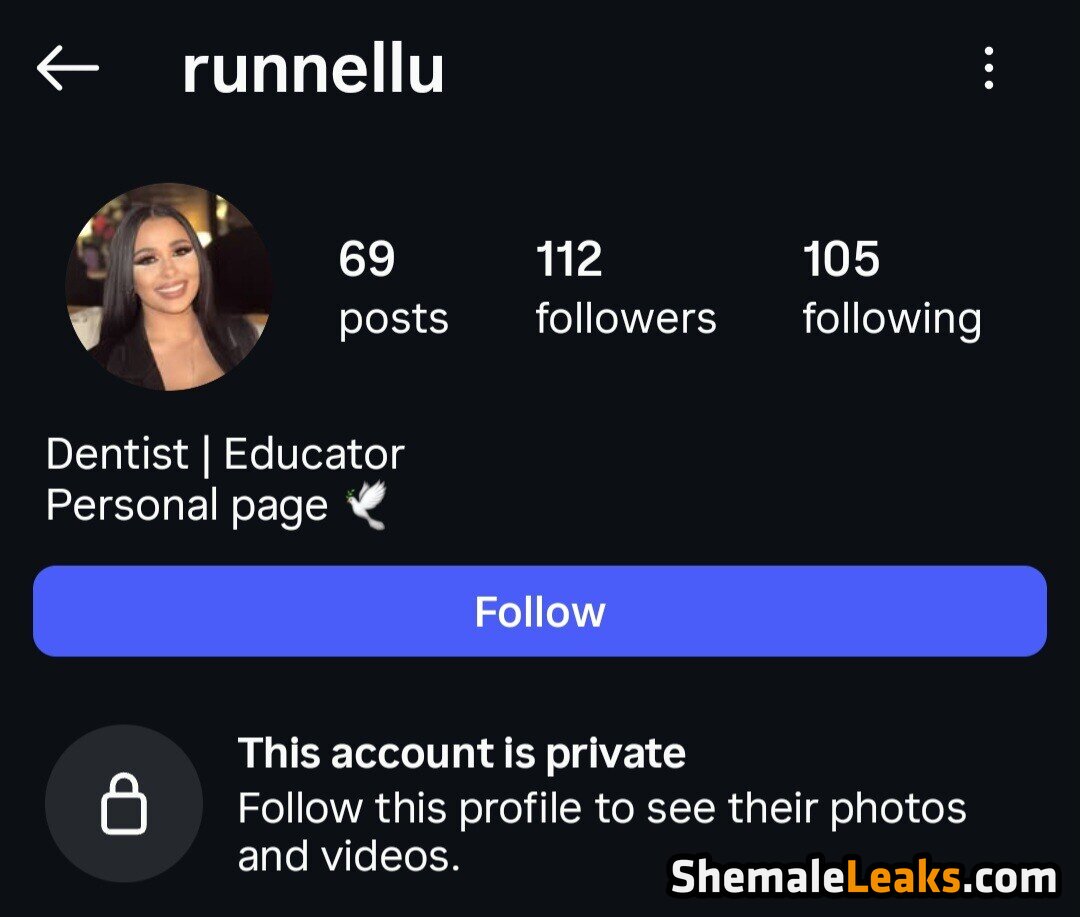The width and height of the screenshot is (1080, 917).
Task: Go back using the left arrow
Action: coord(68,68)
